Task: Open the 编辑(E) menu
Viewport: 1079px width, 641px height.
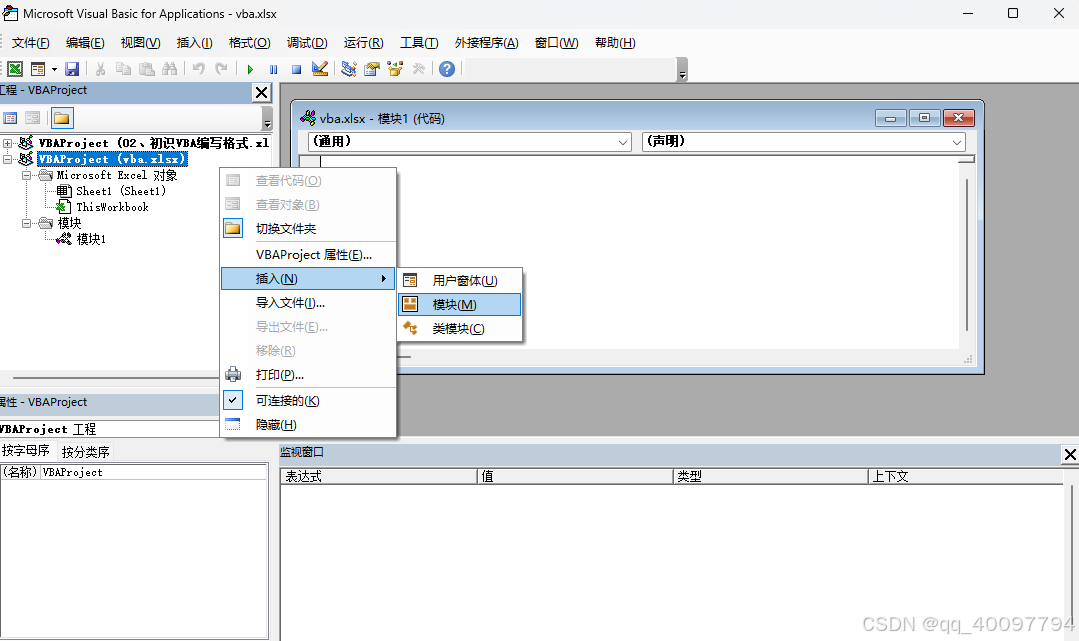Action: 85,43
